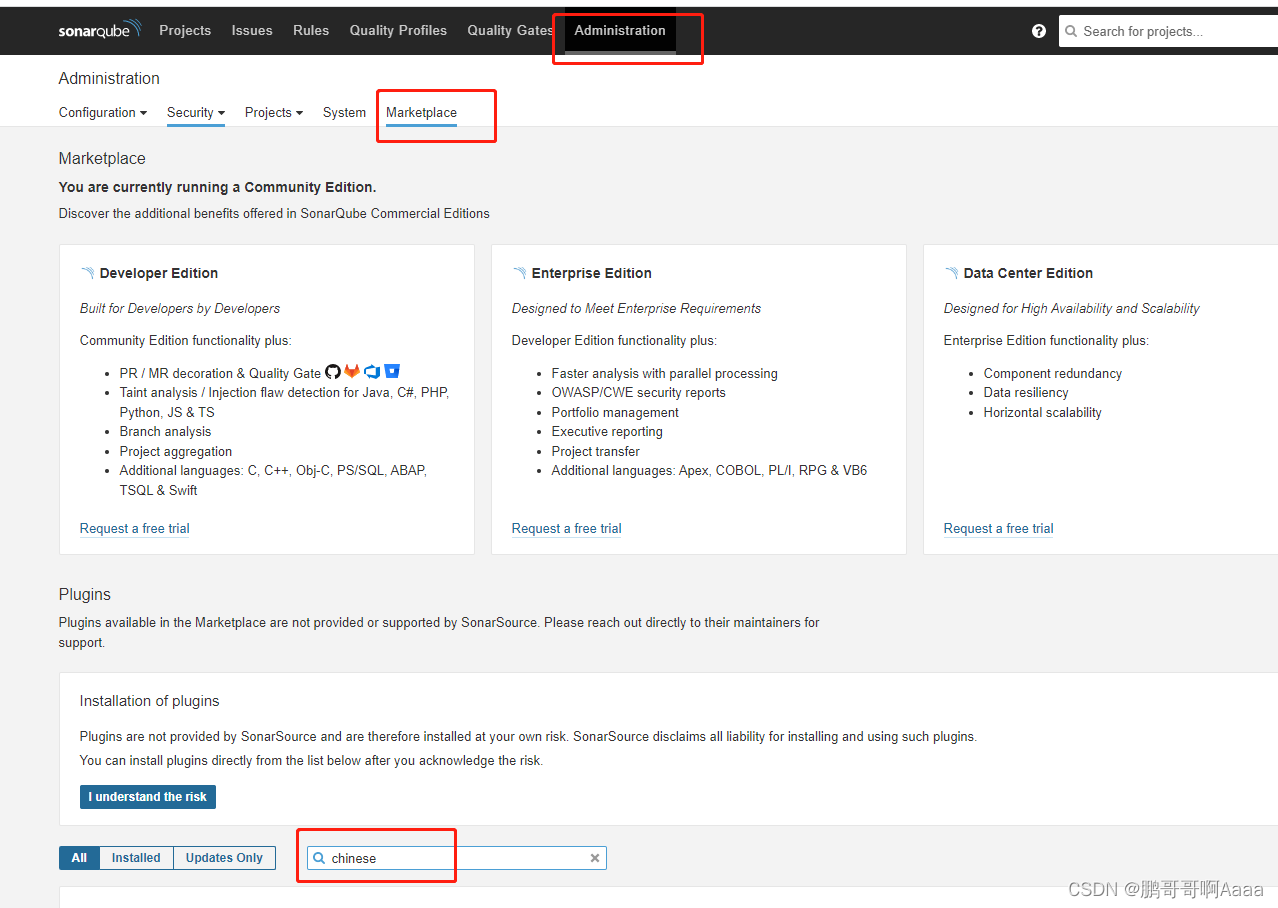Expand the Configuration dropdown

tap(103, 113)
